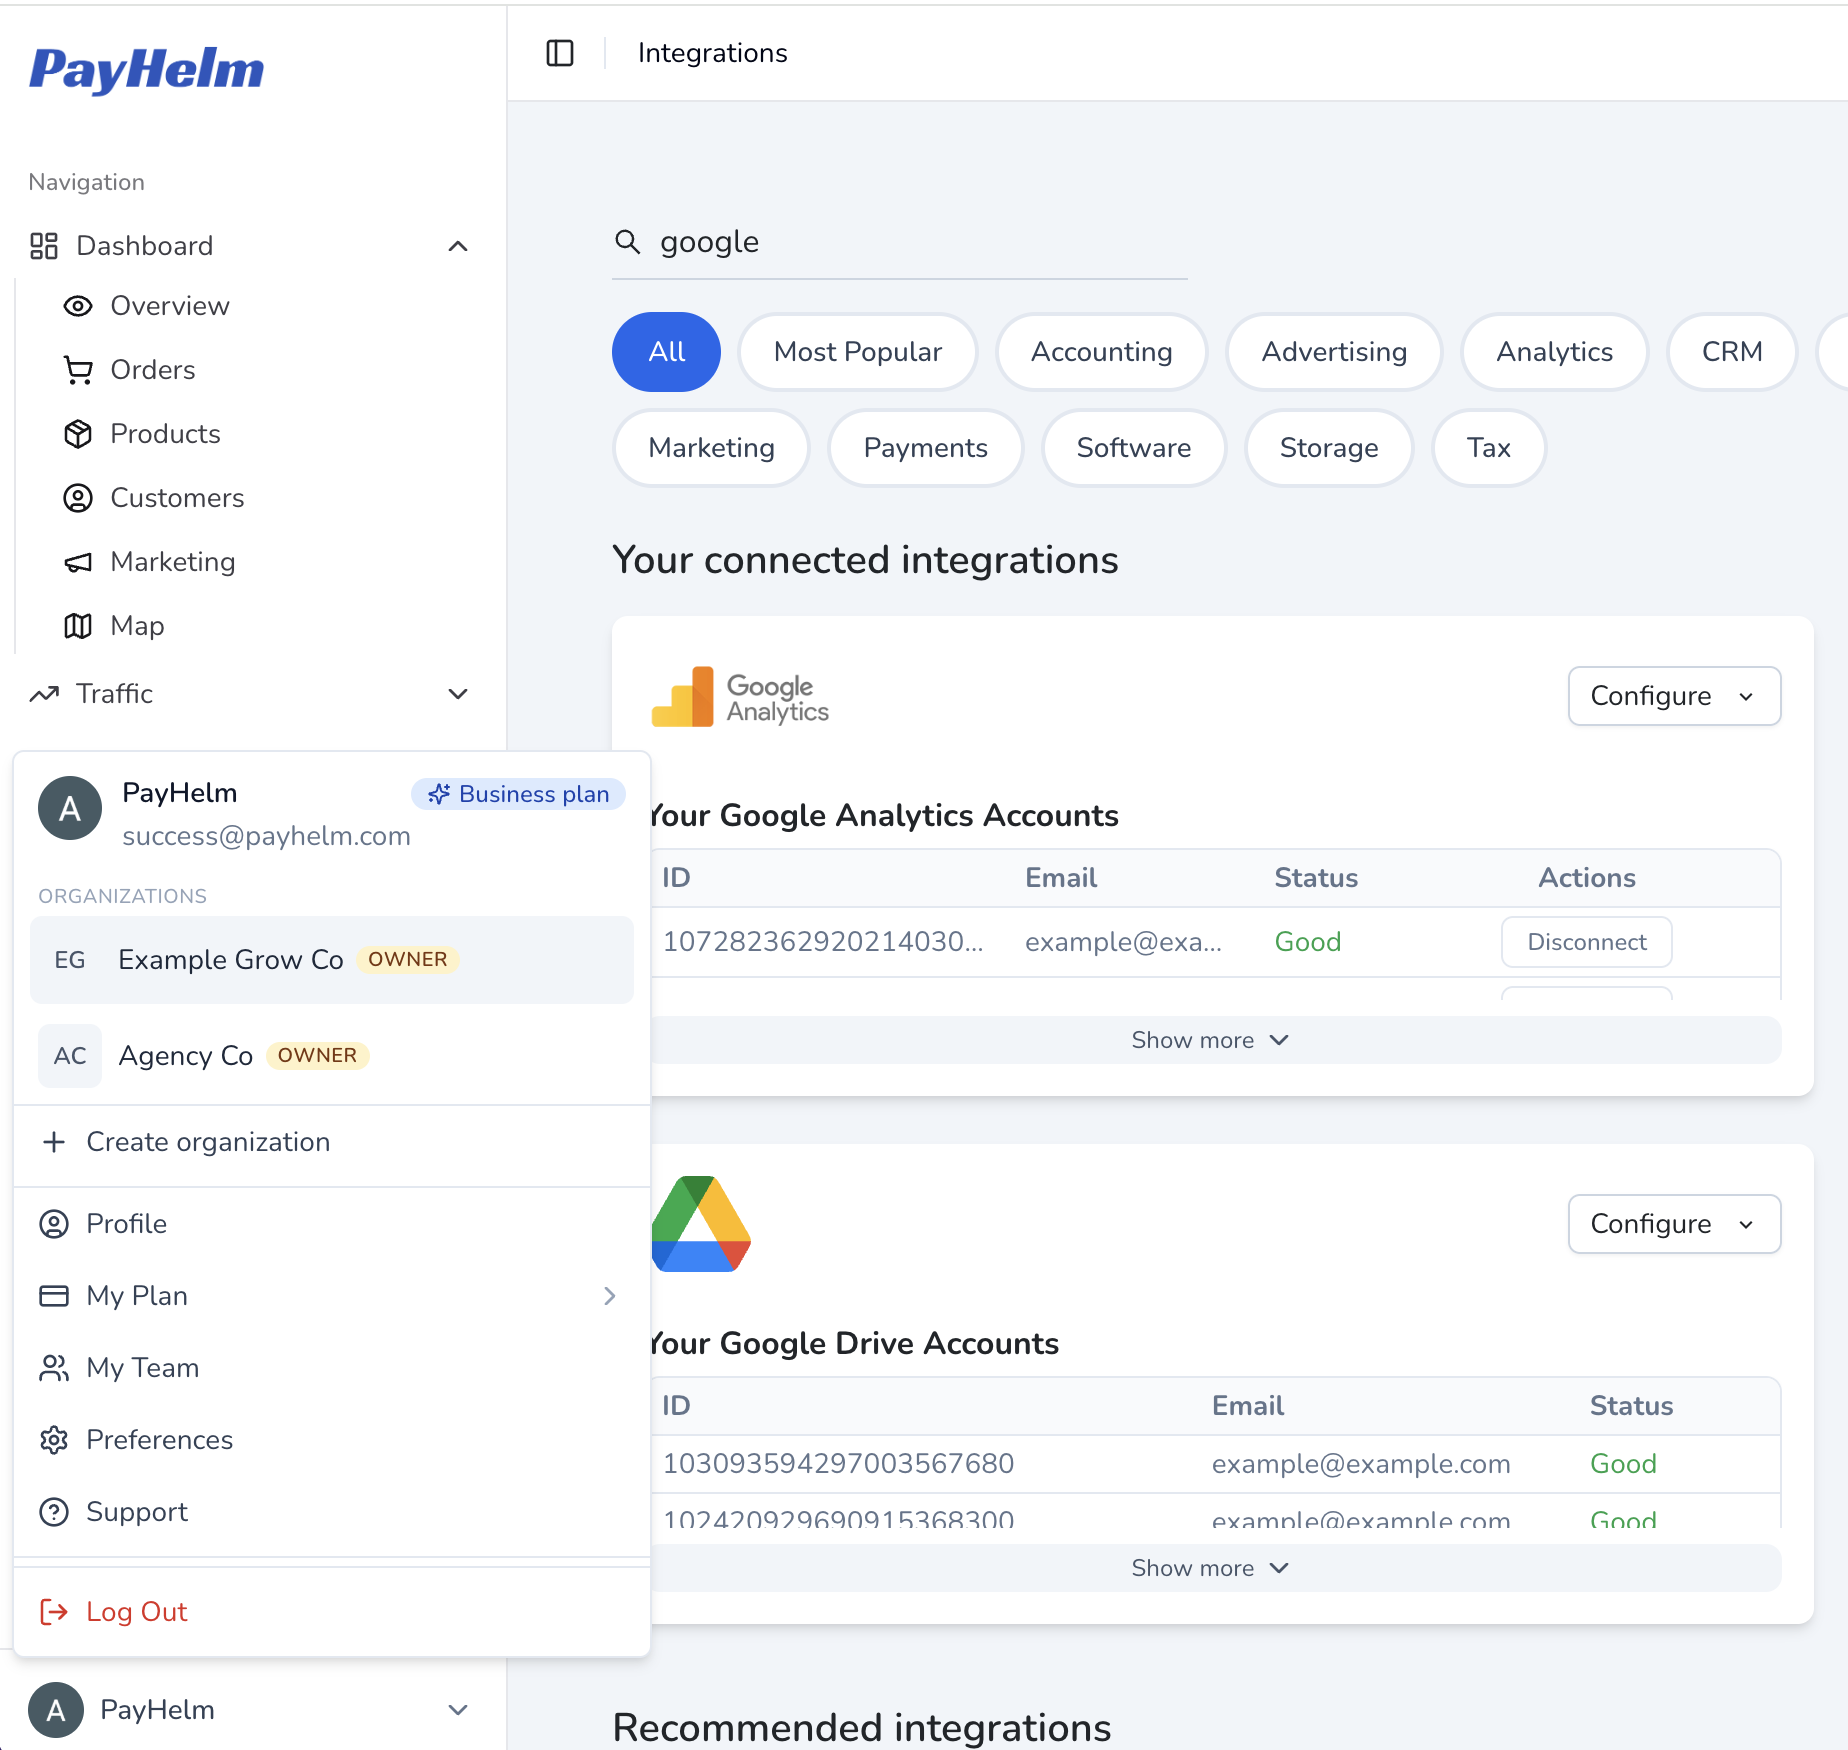The width and height of the screenshot is (1848, 1750).
Task: Filter by Payments category
Action: [x=925, y=448]
